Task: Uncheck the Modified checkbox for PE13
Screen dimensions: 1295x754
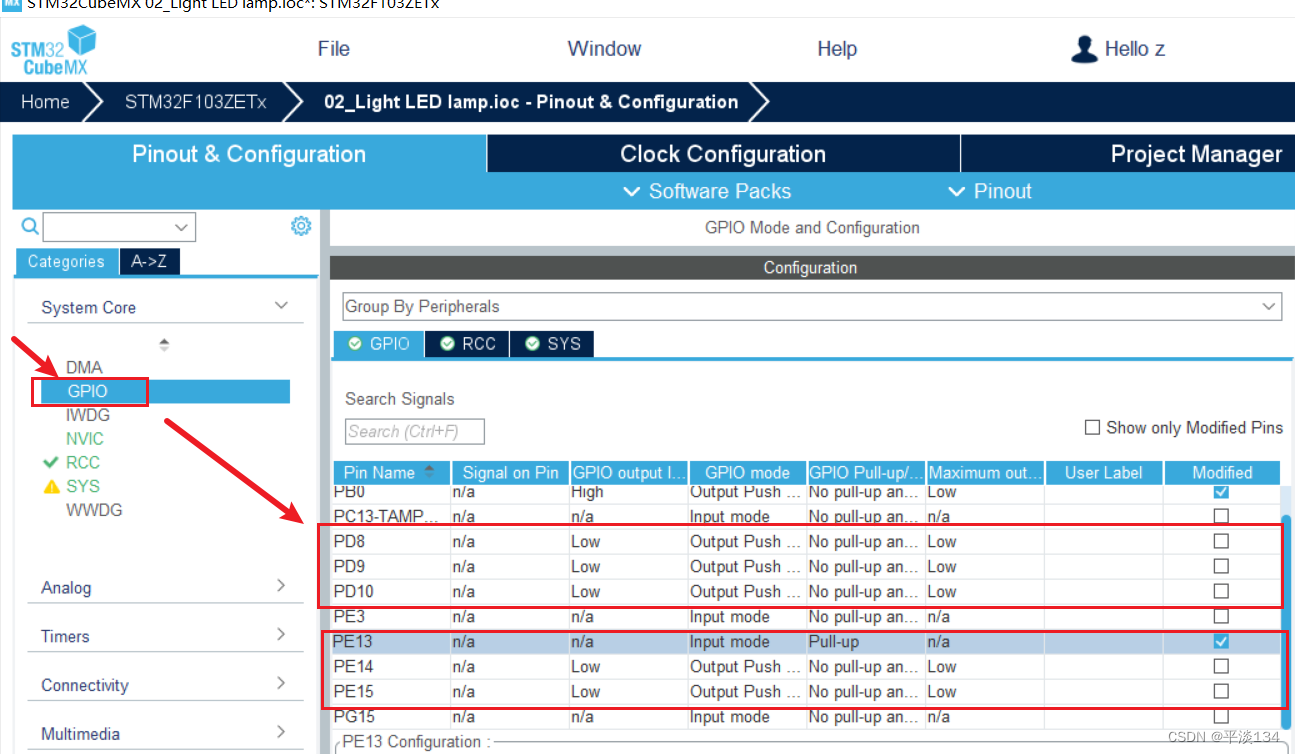Action: 1221,641
